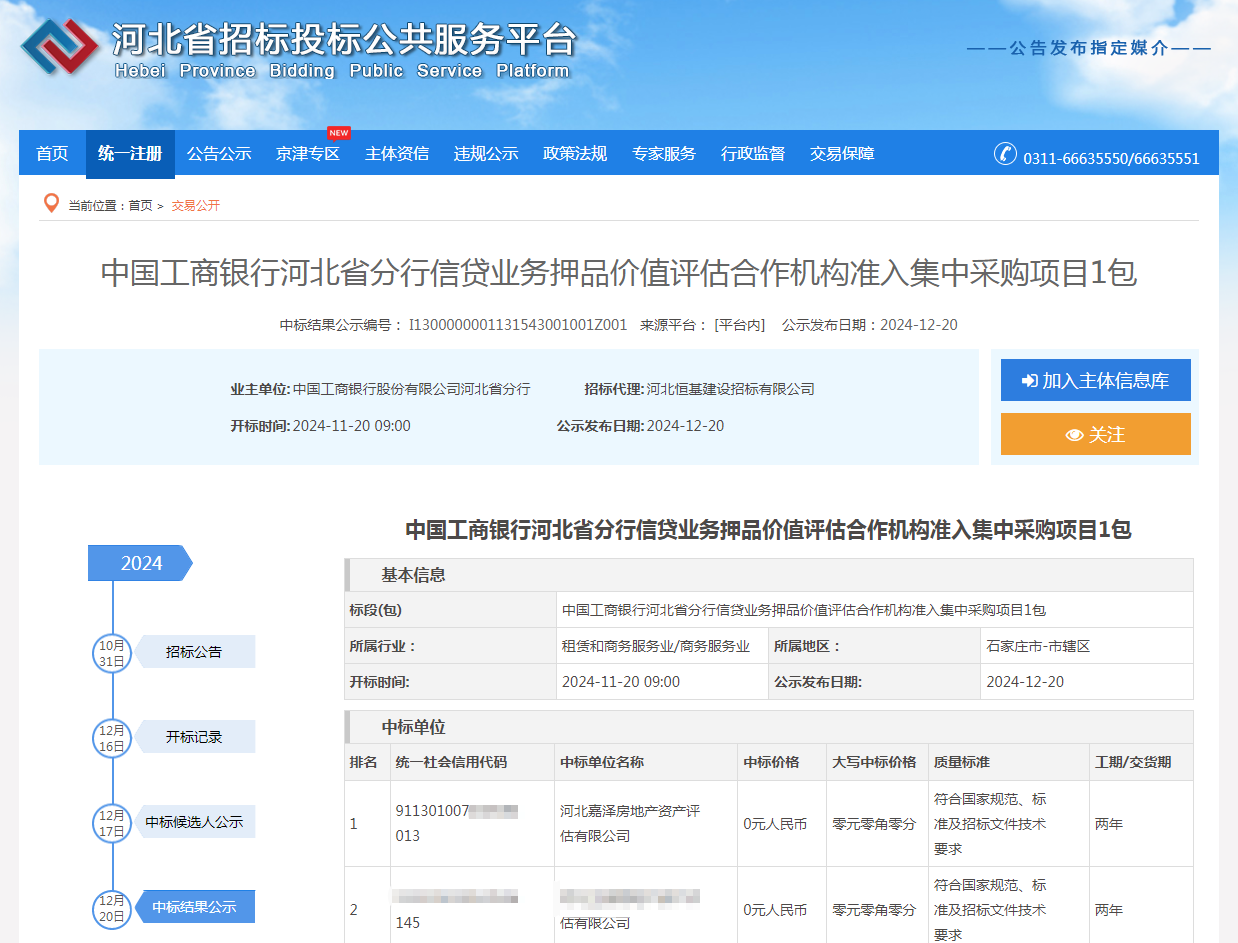Click the location pin breadcrumb icon
This screenshot has width=1238, height=943.
(52, 204)
